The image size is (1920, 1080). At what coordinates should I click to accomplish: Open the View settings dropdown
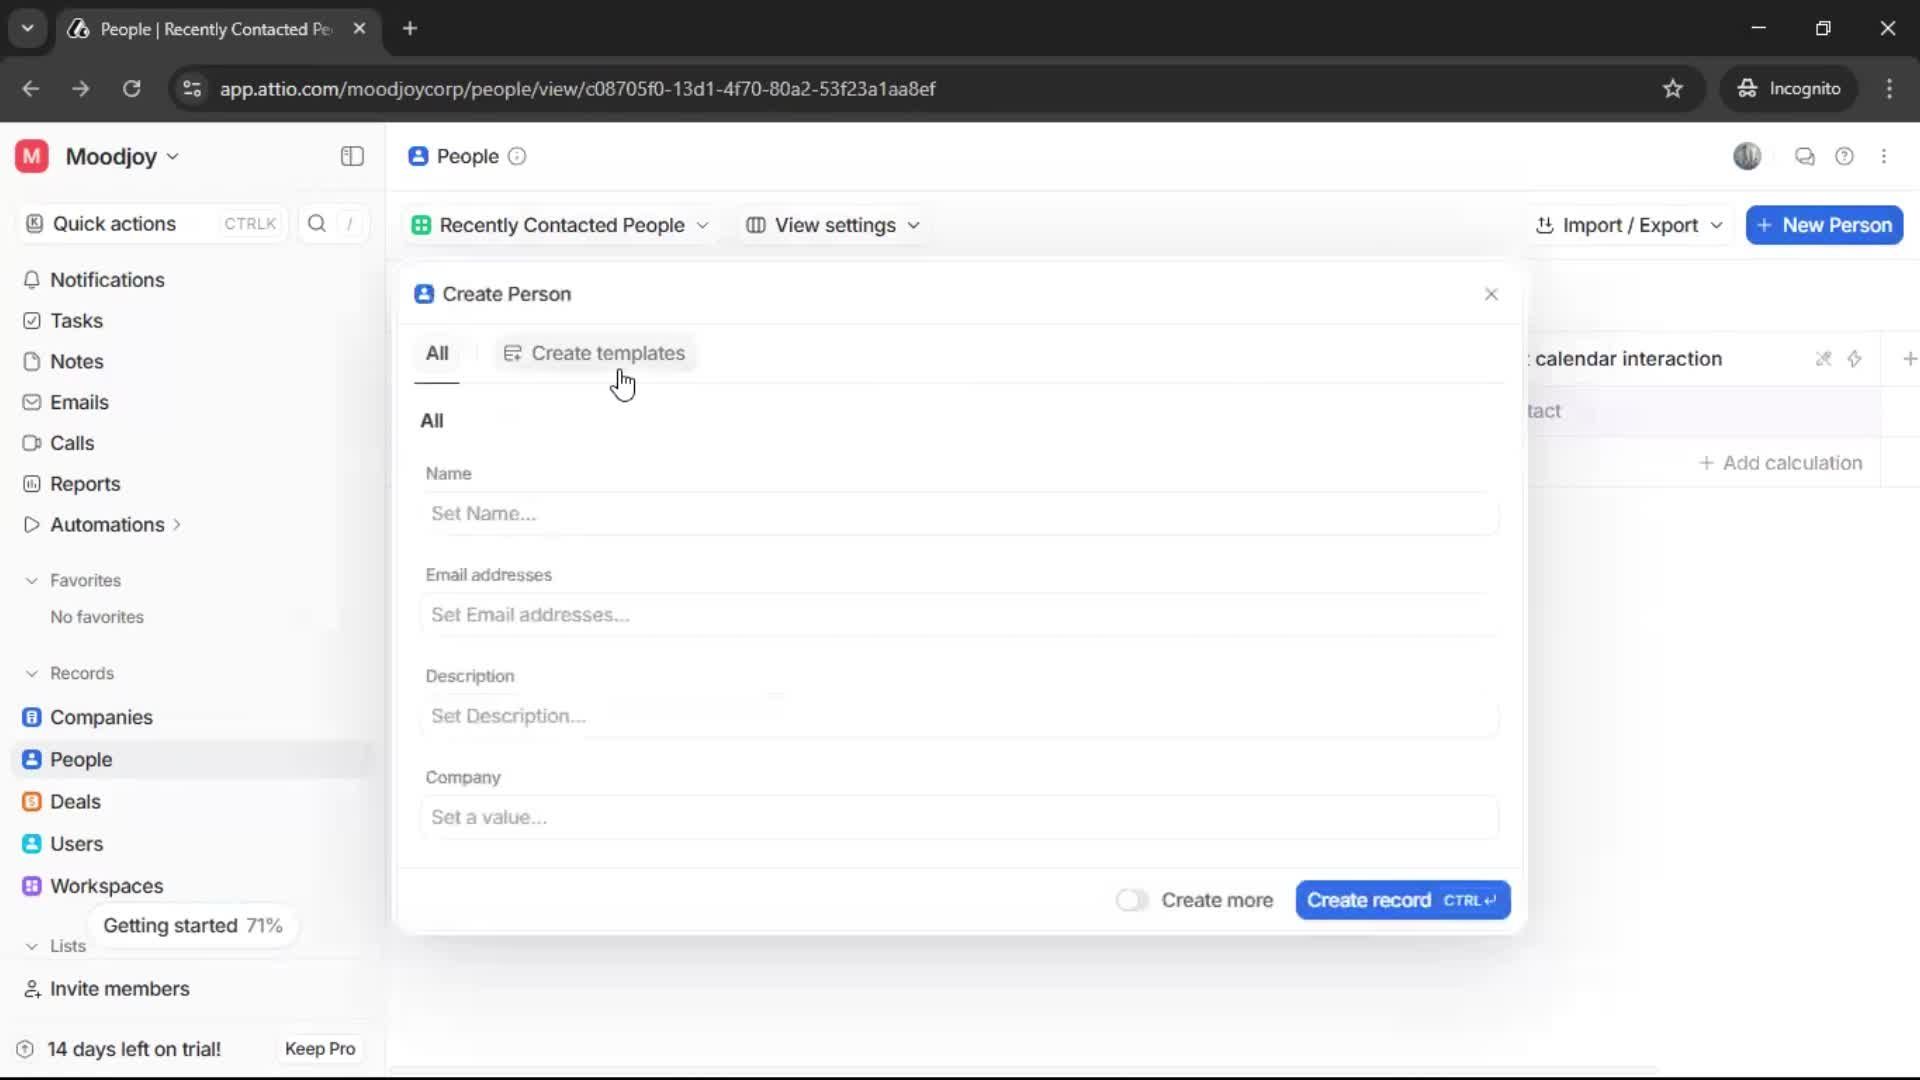833,225
